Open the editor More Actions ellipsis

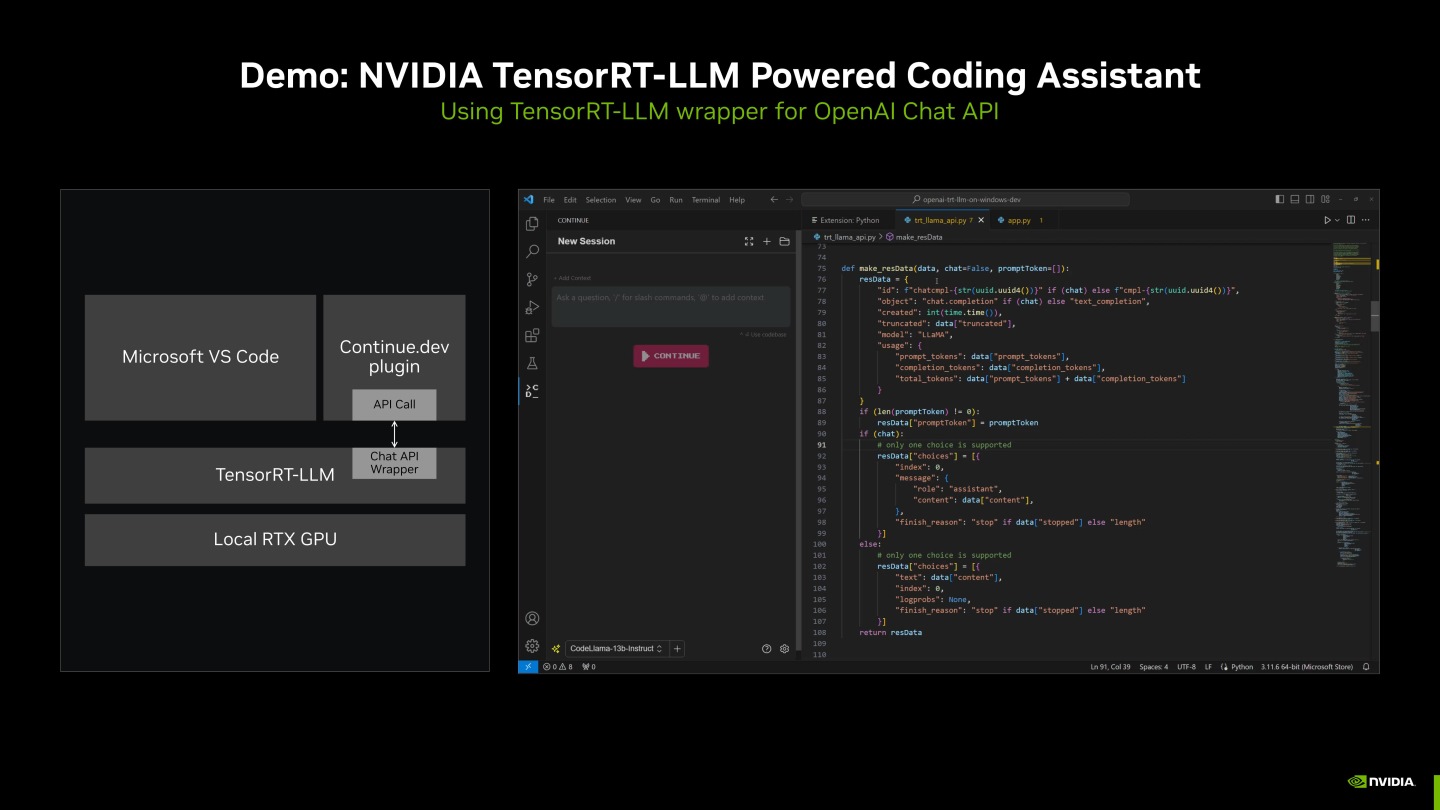point(1366,220)
